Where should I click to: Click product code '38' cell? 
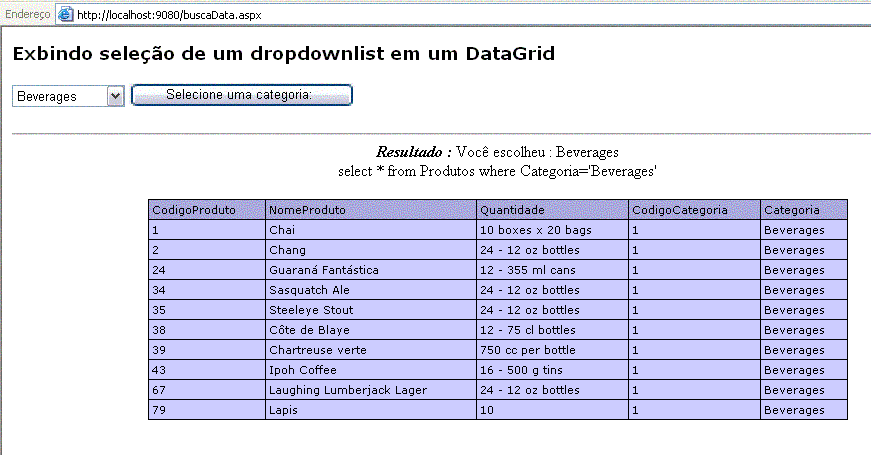pyautogui.click(x=207, y=330)
